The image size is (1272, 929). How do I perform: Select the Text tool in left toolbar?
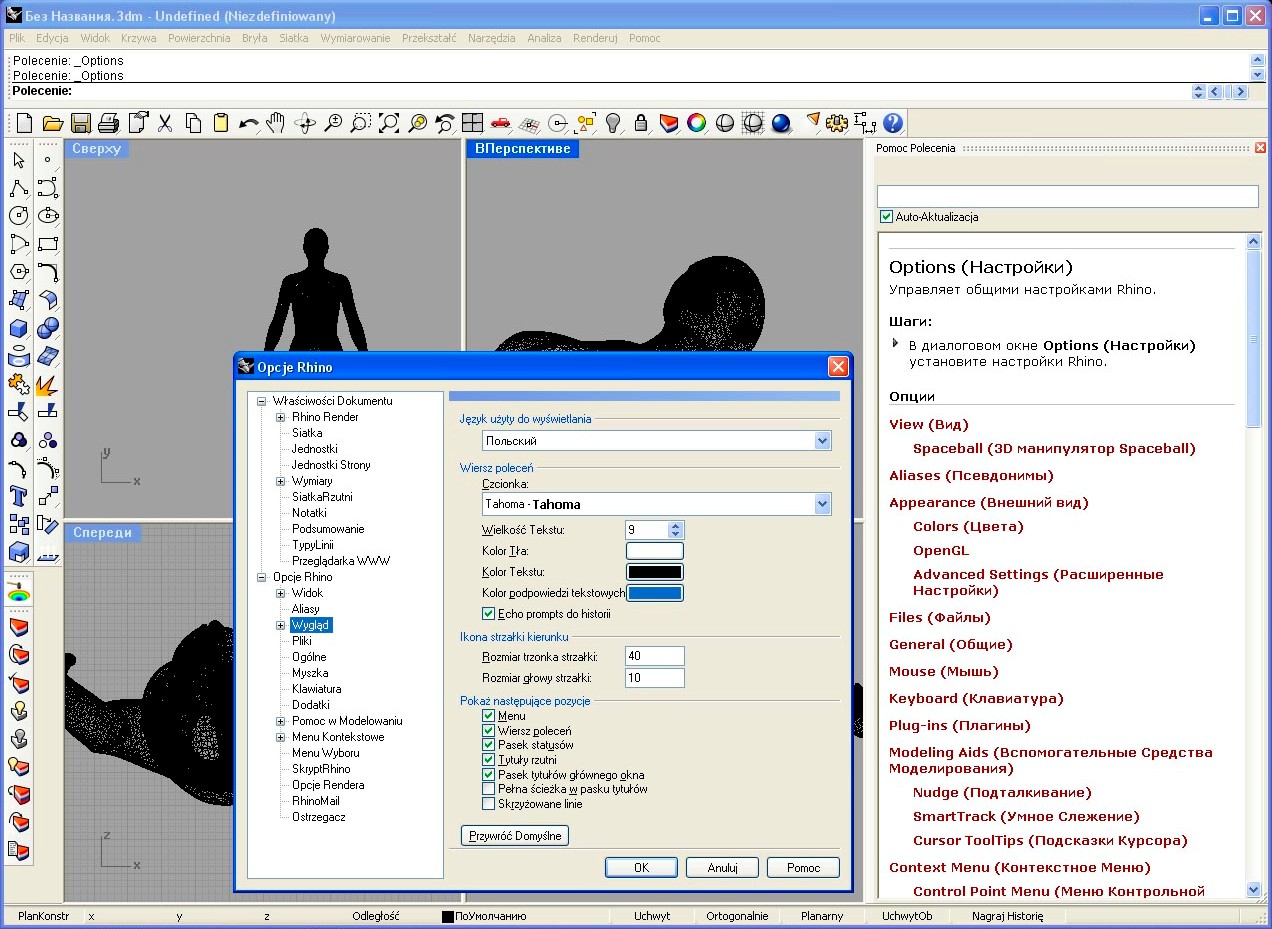click(18, 496)
